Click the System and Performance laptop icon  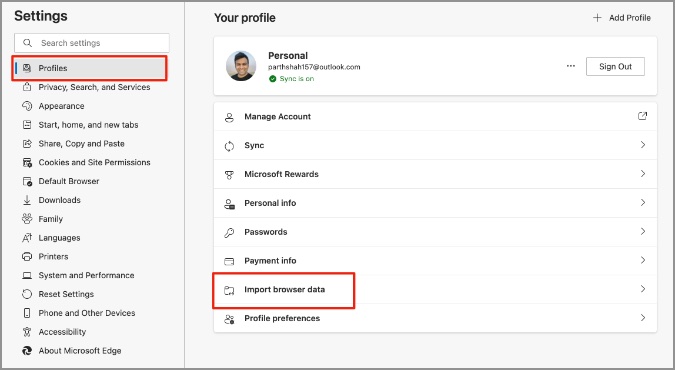(x=27, y=275)
